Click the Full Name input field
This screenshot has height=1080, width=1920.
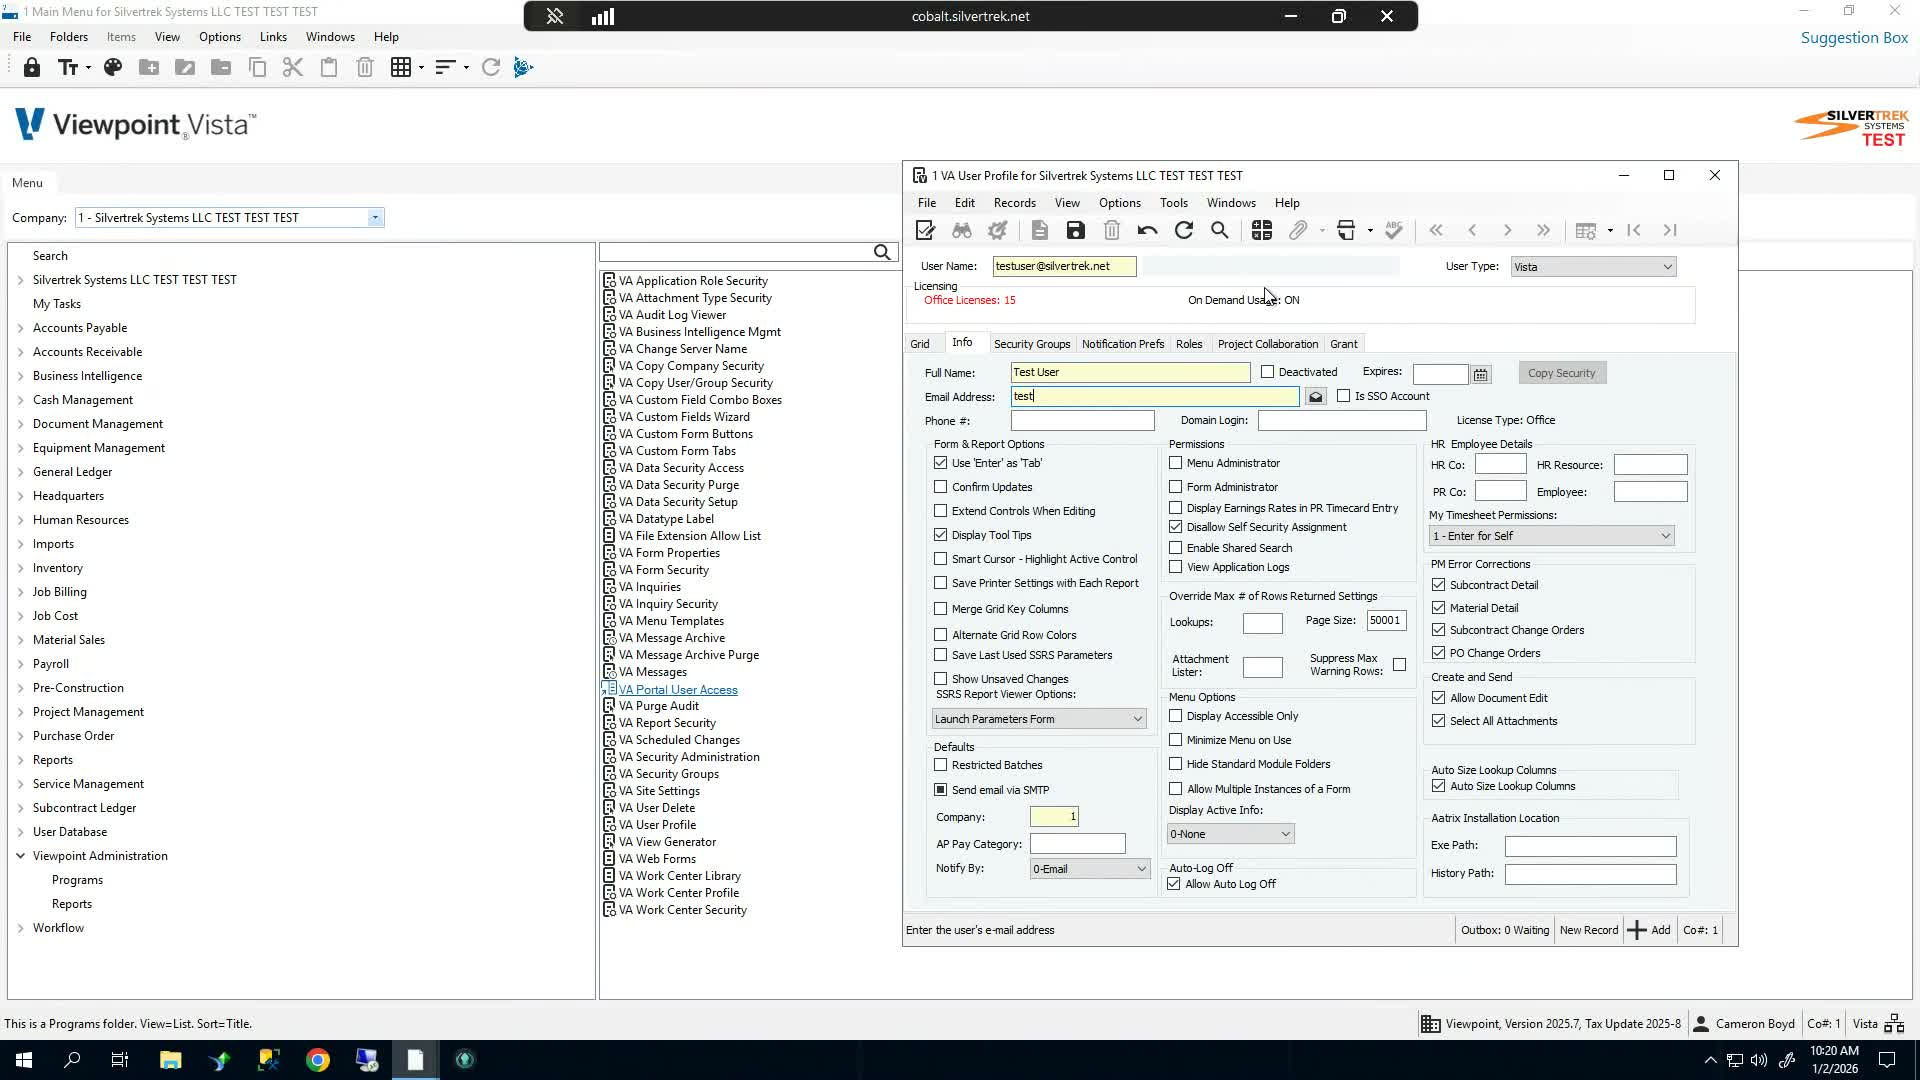tap(1130, 372)
